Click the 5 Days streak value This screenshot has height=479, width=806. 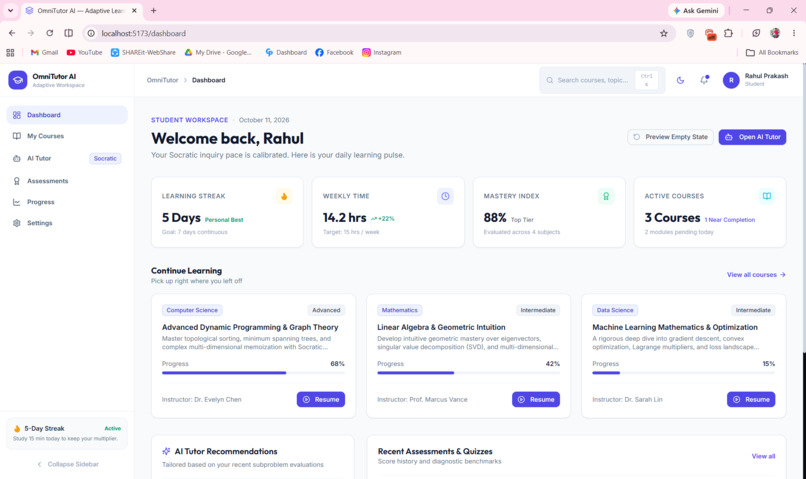click(181, 218)
